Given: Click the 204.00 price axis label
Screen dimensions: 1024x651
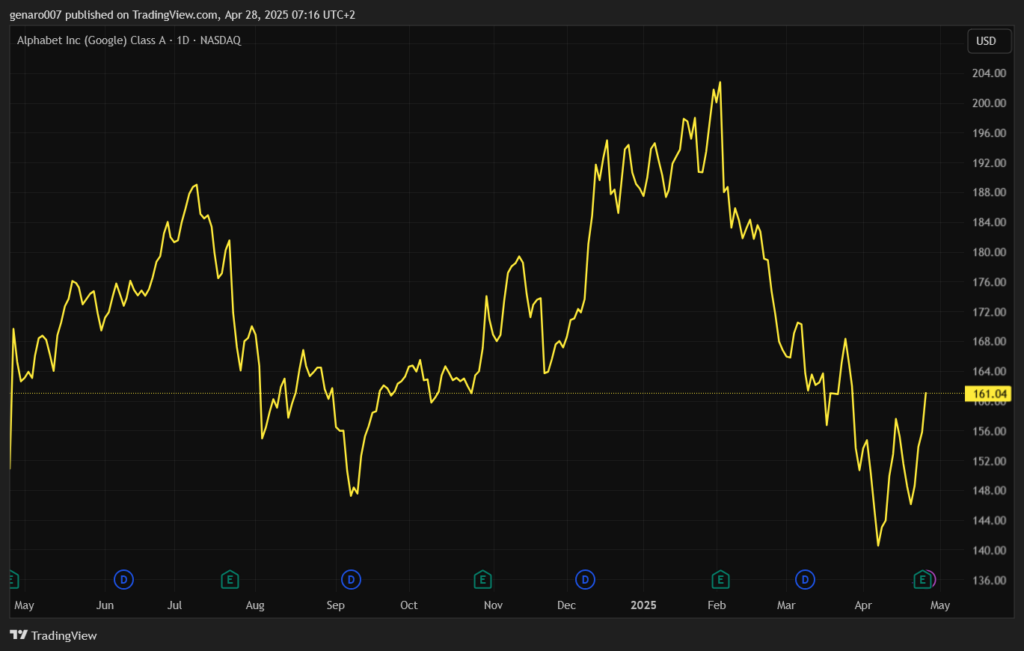Looking at the screenshot, I should click(x=987, y=74).
